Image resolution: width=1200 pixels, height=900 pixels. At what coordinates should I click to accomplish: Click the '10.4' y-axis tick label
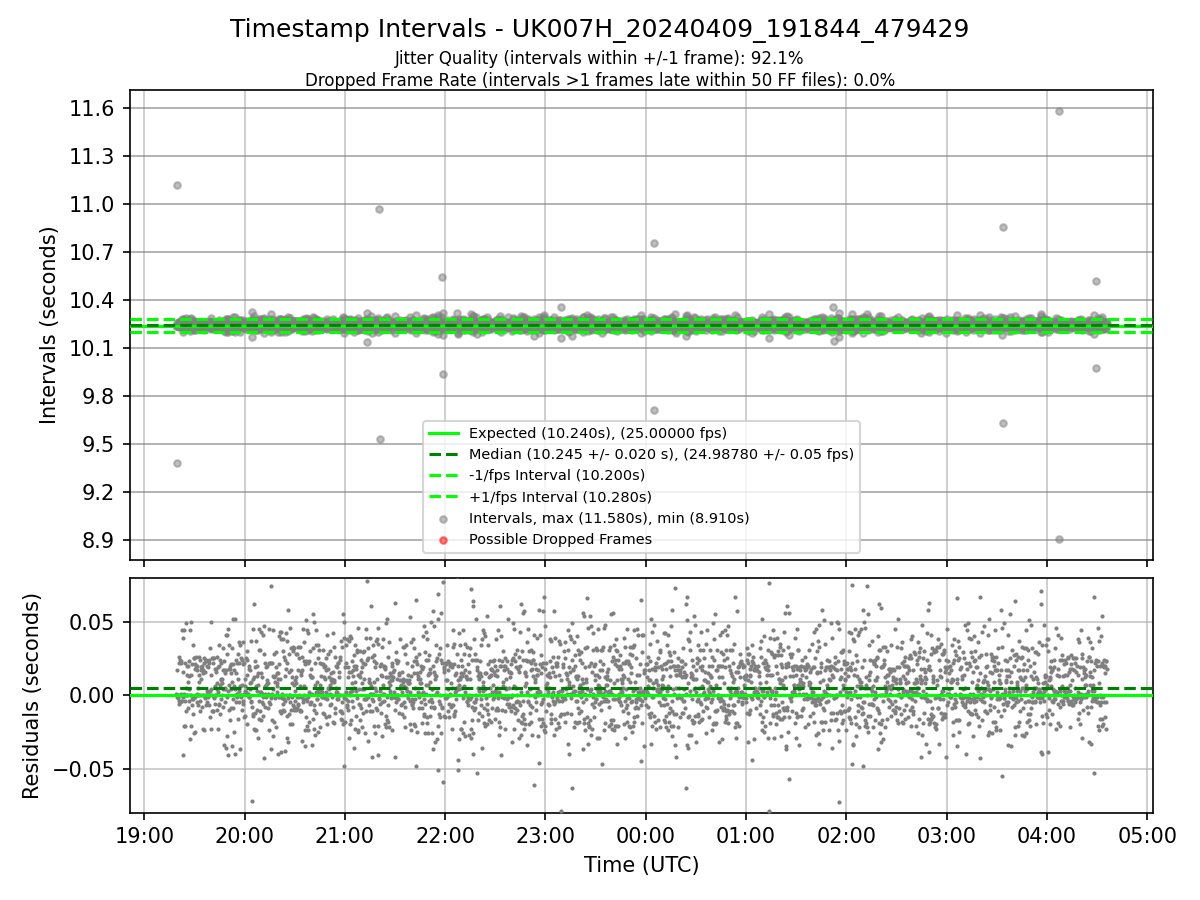pyautogui.click(x=92, y=300)
